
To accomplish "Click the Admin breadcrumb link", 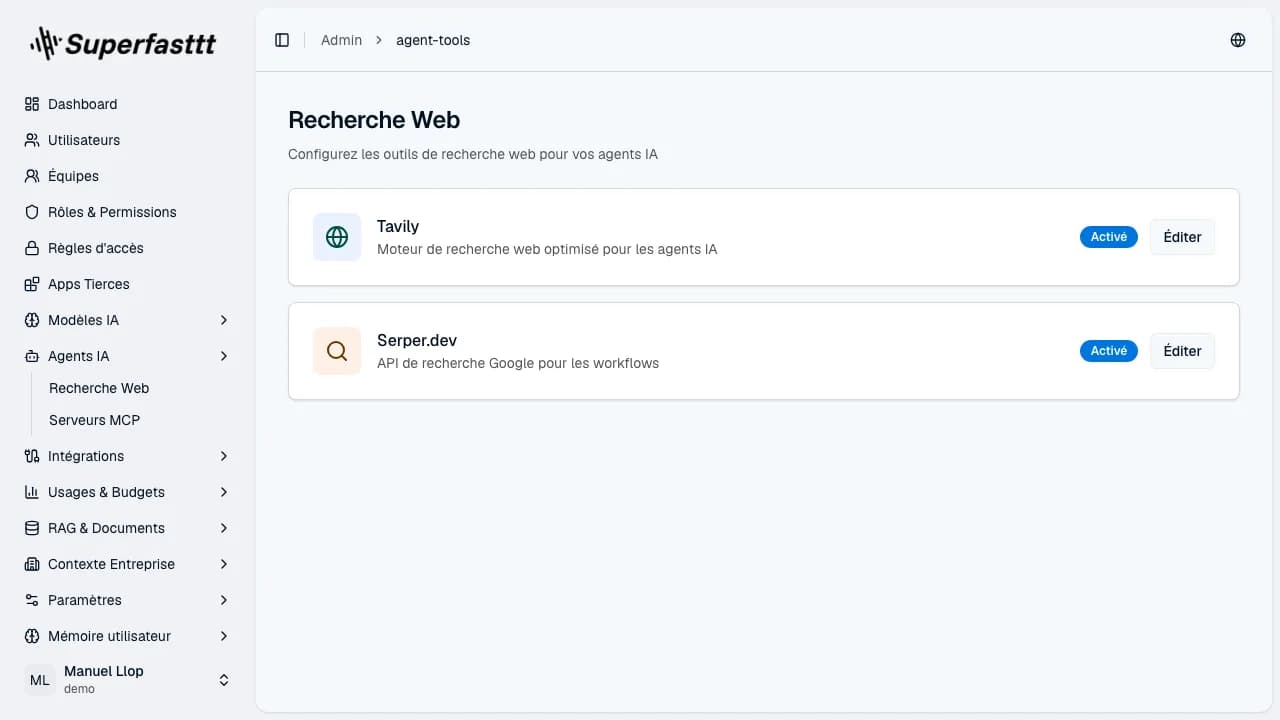I will point(341,40).
